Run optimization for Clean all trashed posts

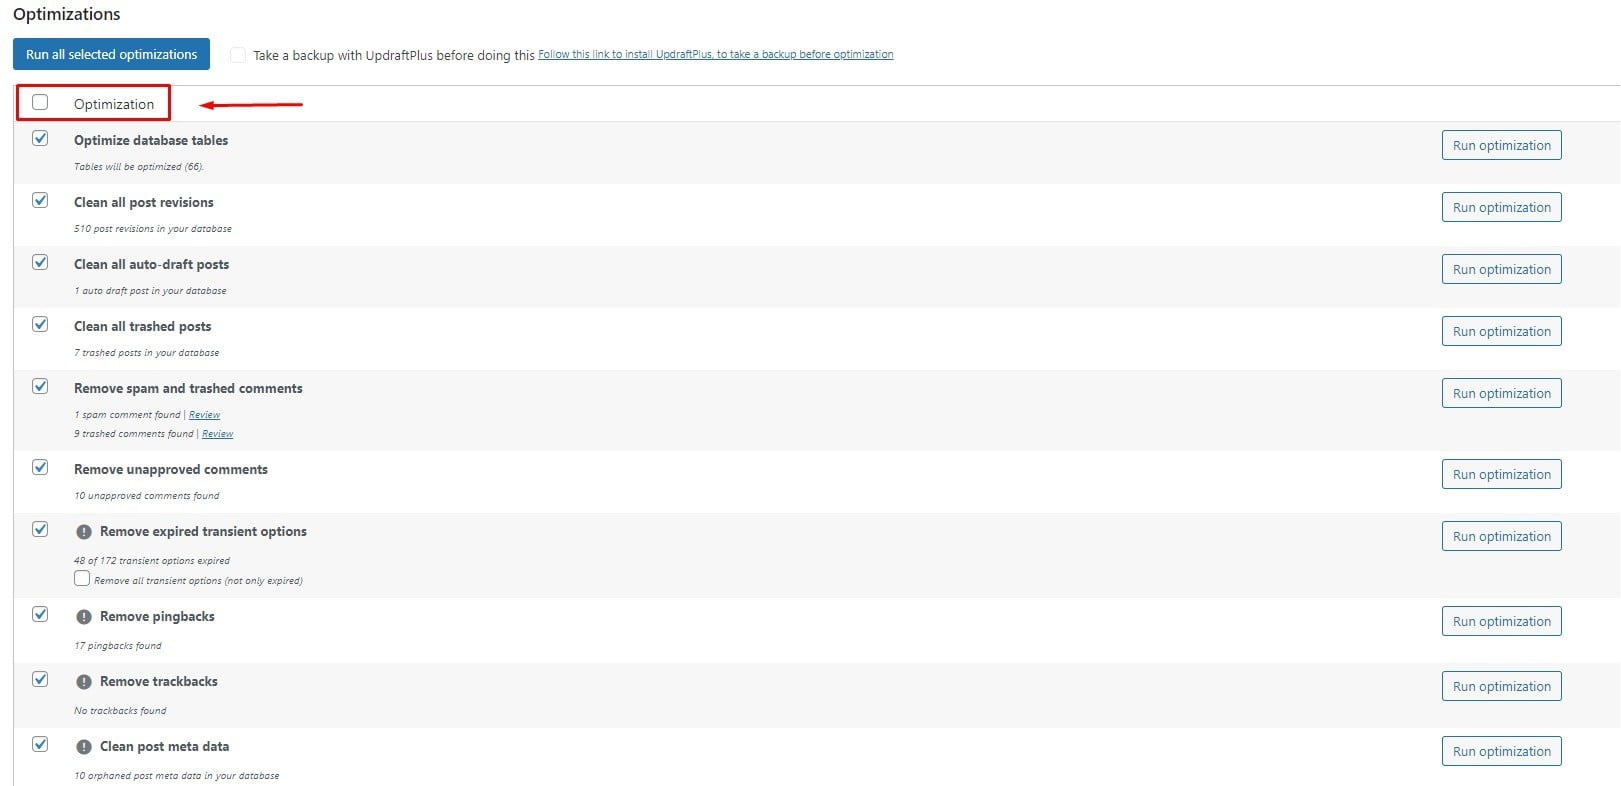point(1501,331)
